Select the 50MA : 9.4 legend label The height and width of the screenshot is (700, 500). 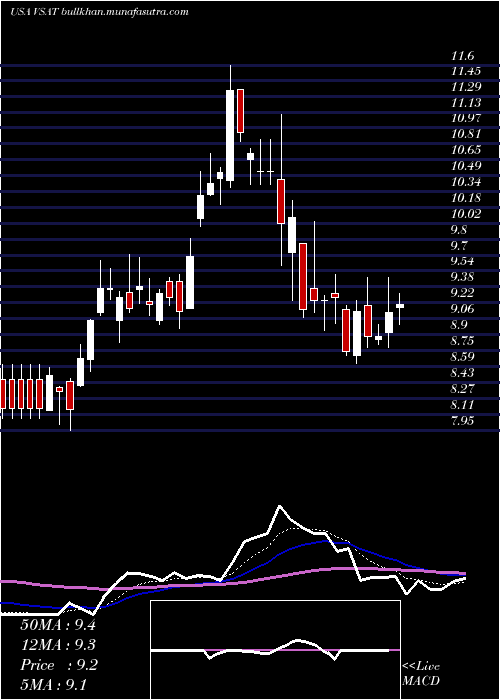[x=58, y=624]
